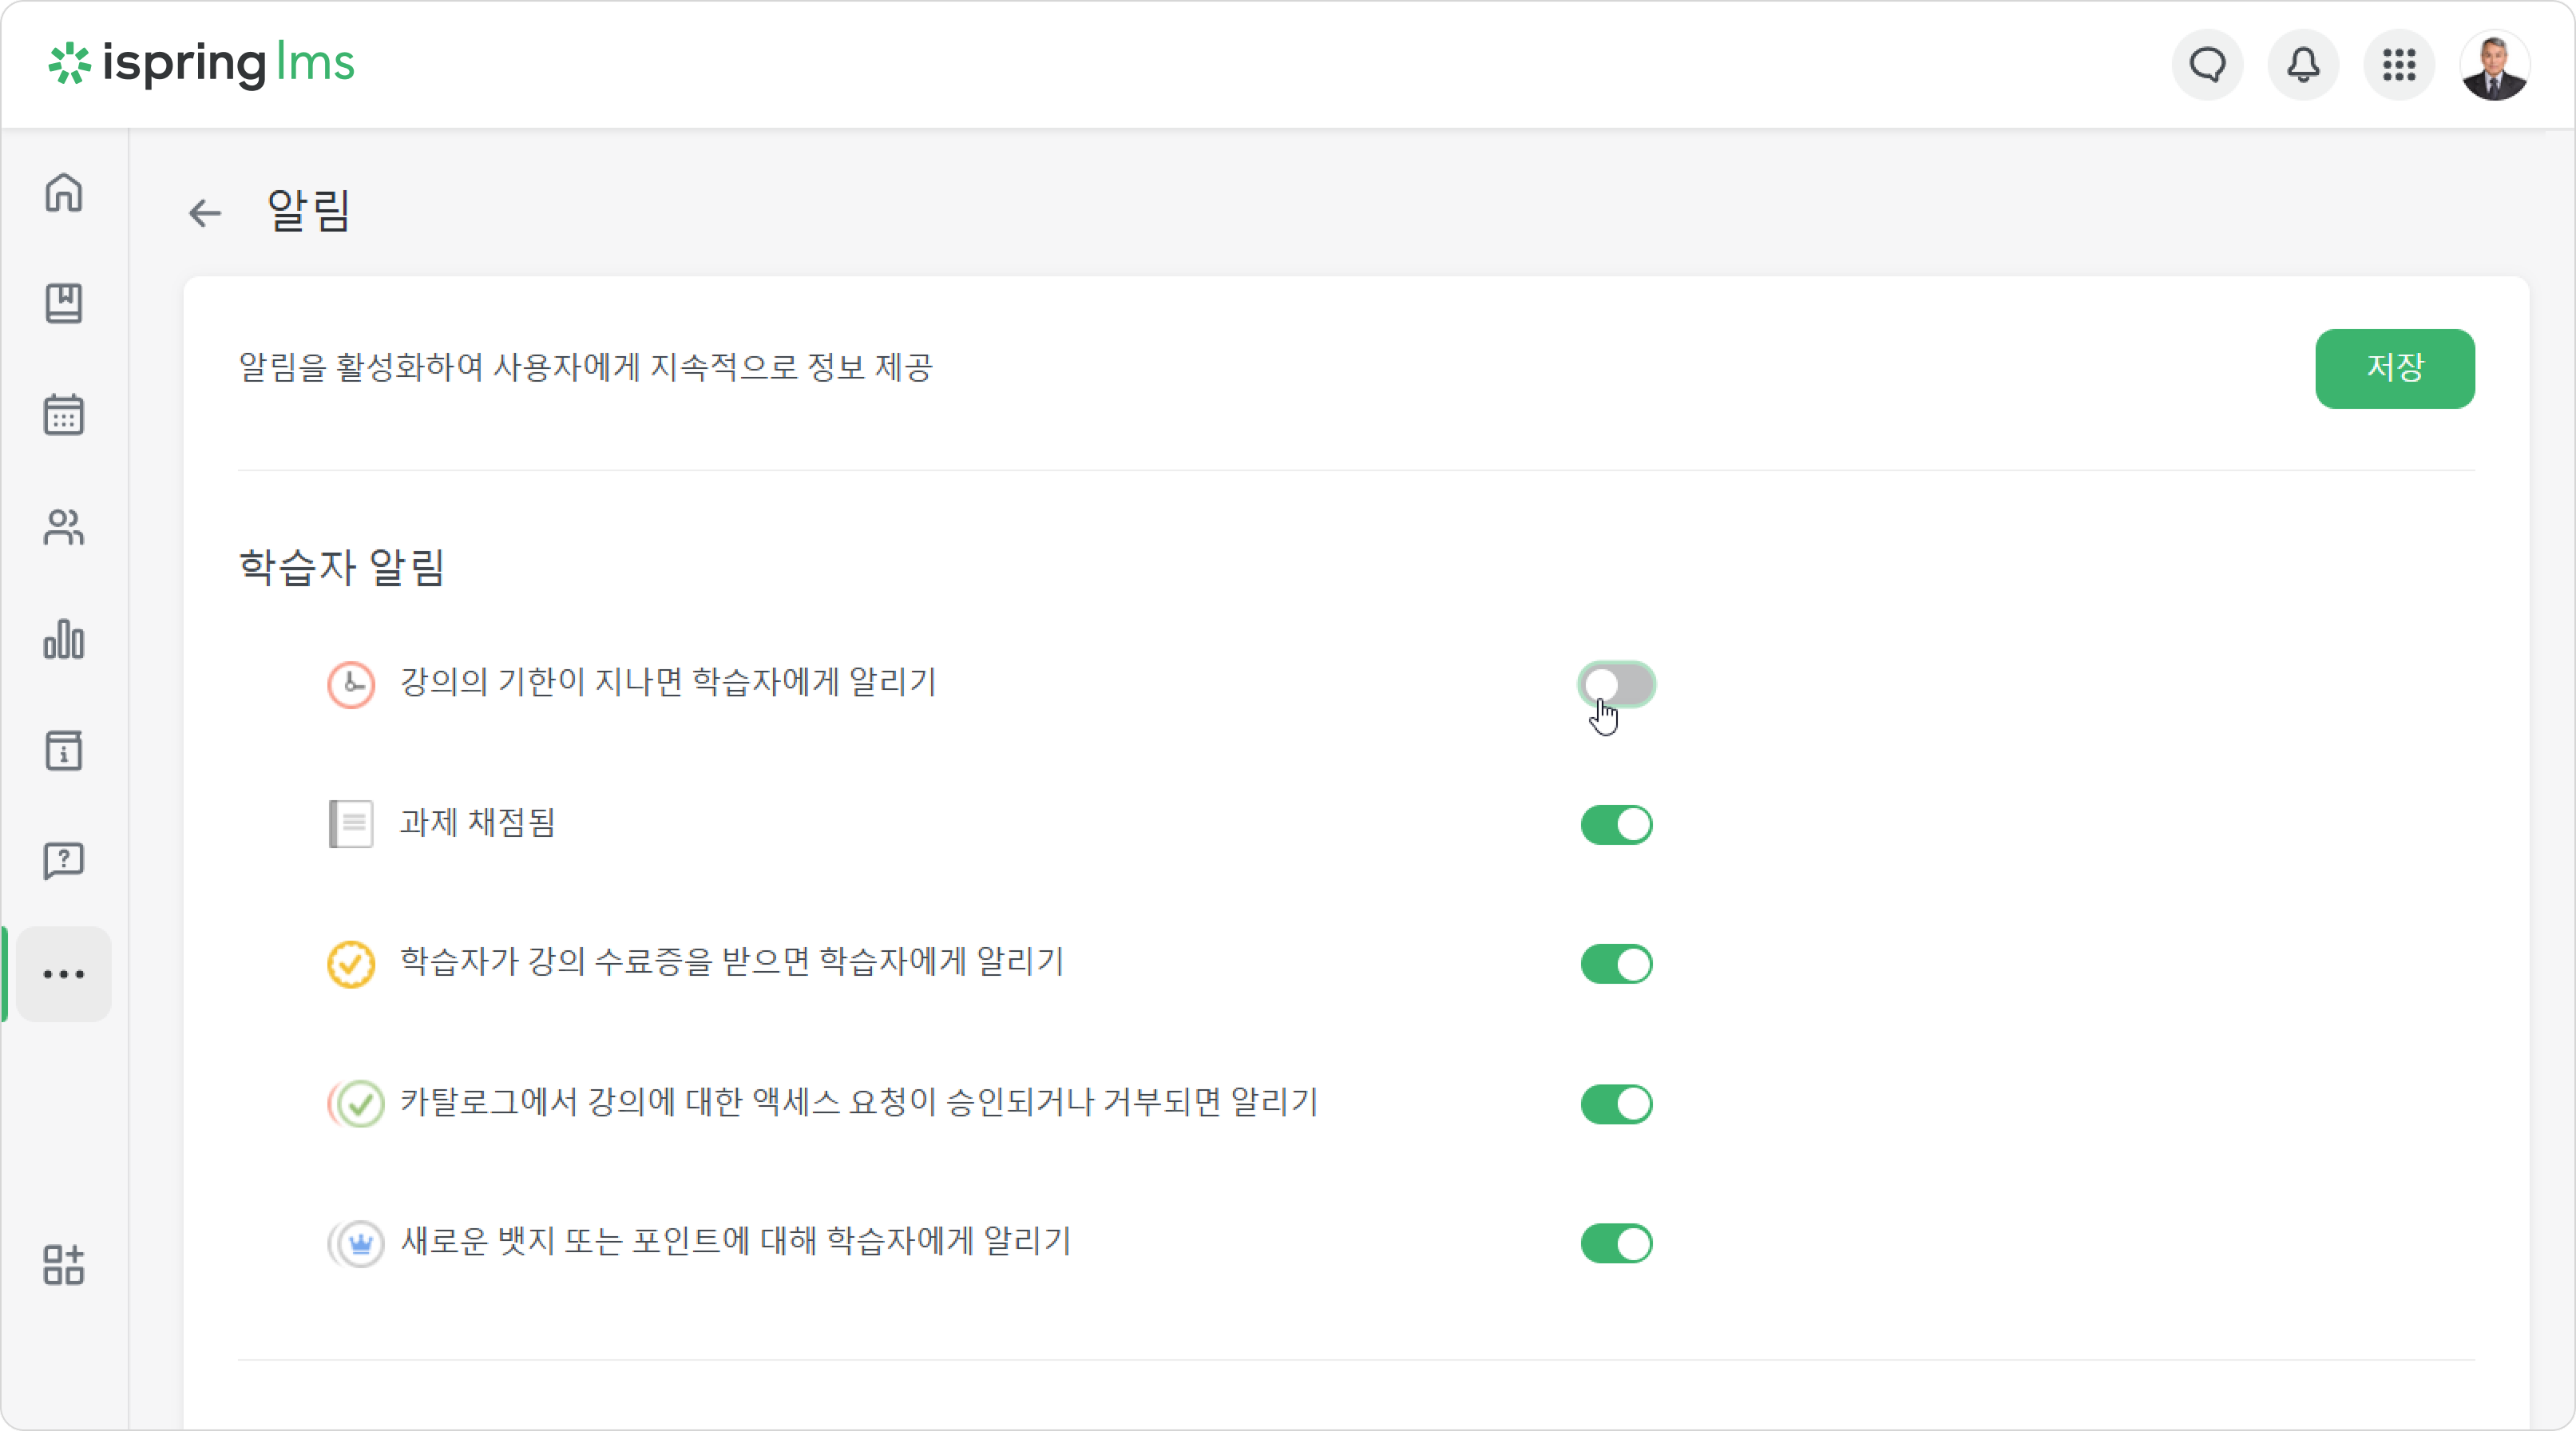
Task: Disable the 과제 채점됨 toggle
Action: click(1617, 825)
